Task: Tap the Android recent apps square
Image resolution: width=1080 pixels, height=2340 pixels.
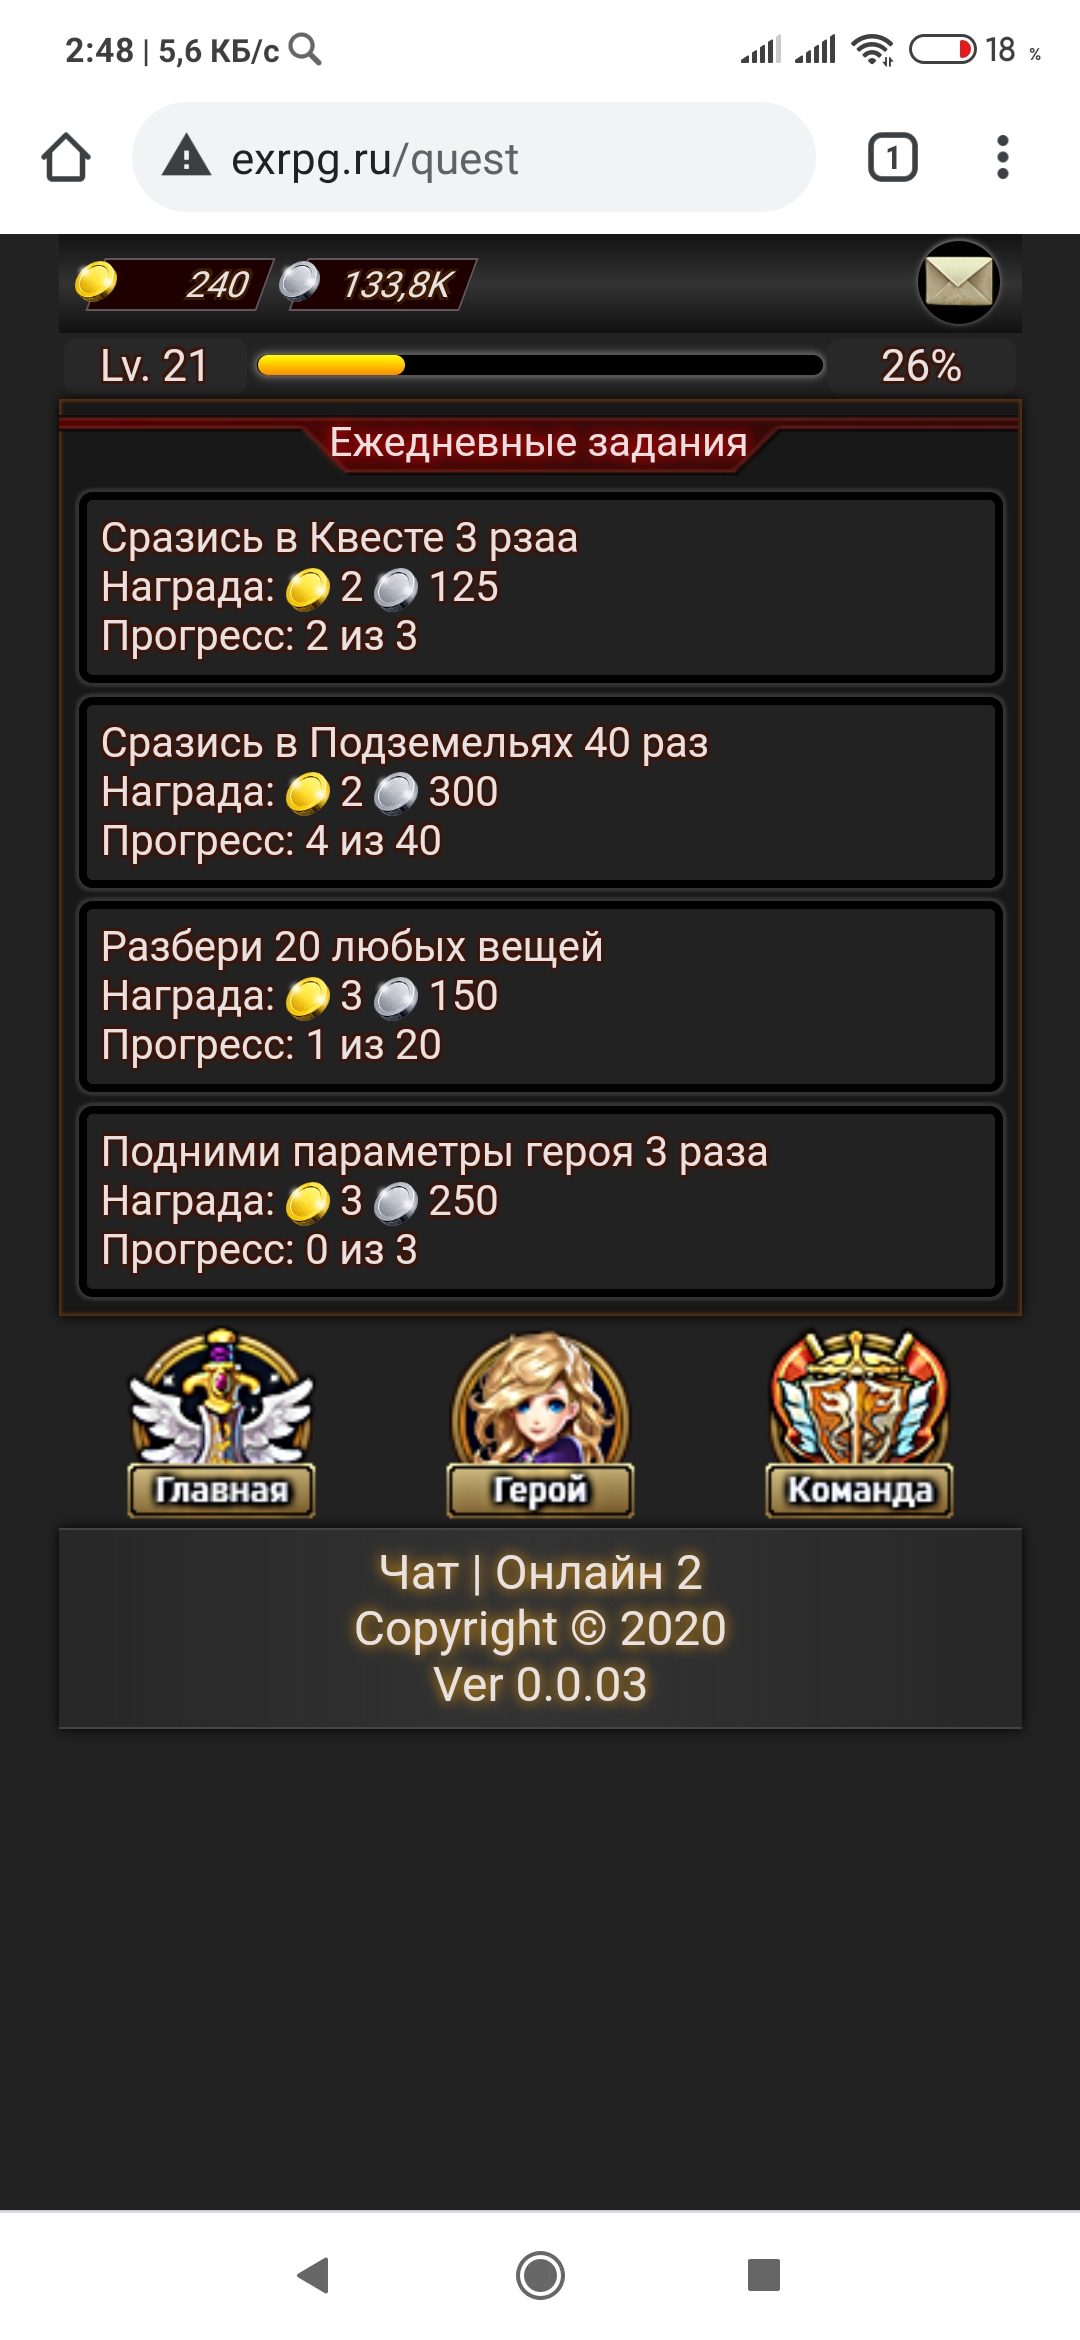Action: [764, 2275]
